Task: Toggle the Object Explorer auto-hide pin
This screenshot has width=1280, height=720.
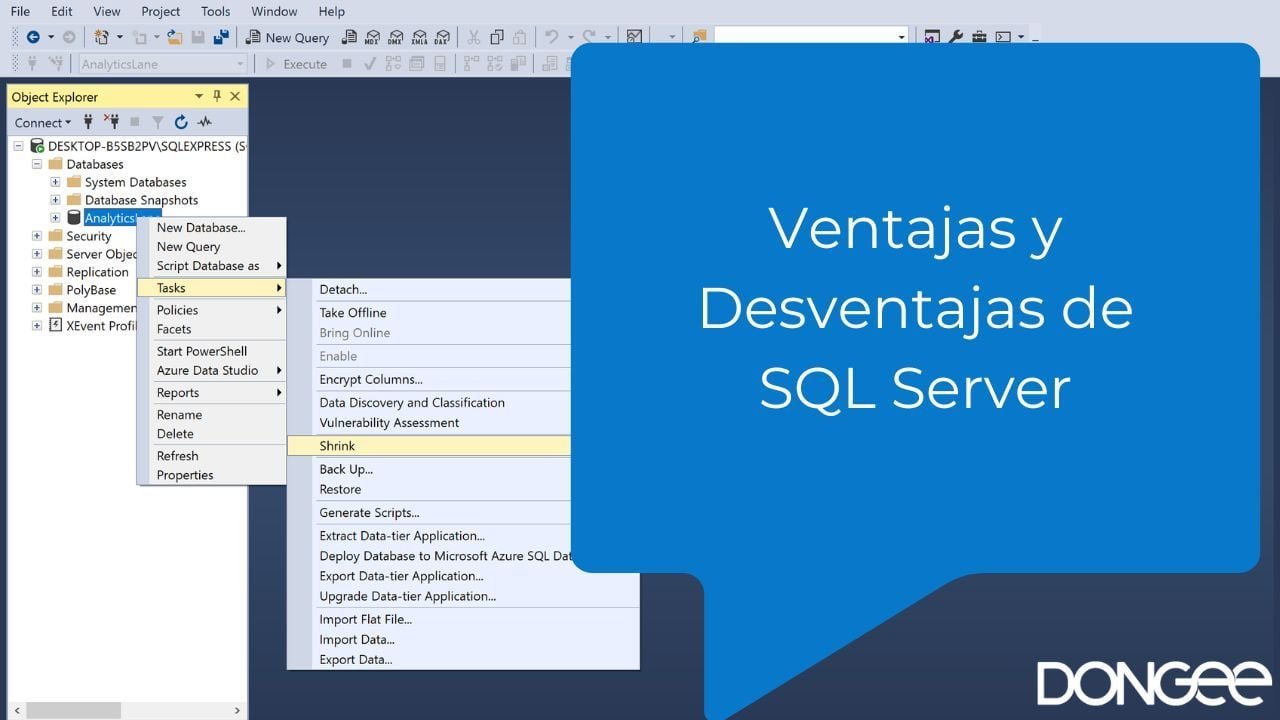Action: 217,96
